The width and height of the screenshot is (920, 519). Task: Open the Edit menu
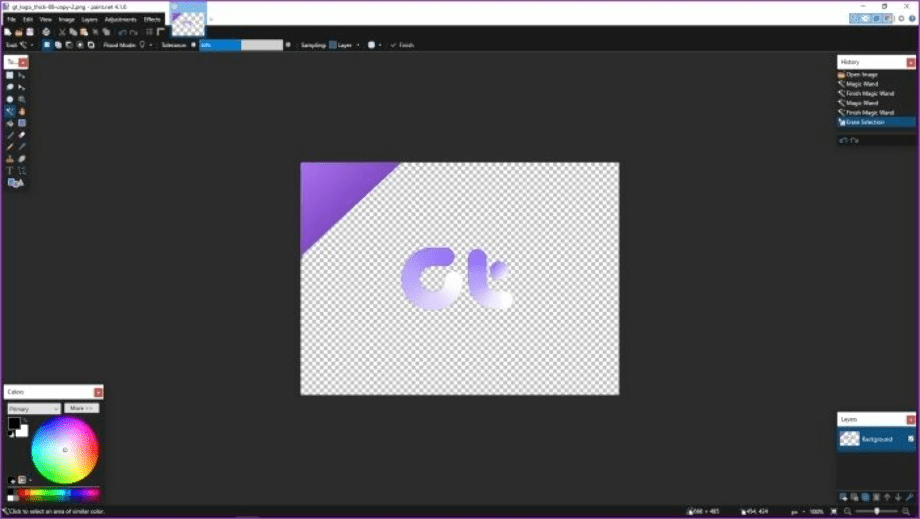(x=28, y=19)
